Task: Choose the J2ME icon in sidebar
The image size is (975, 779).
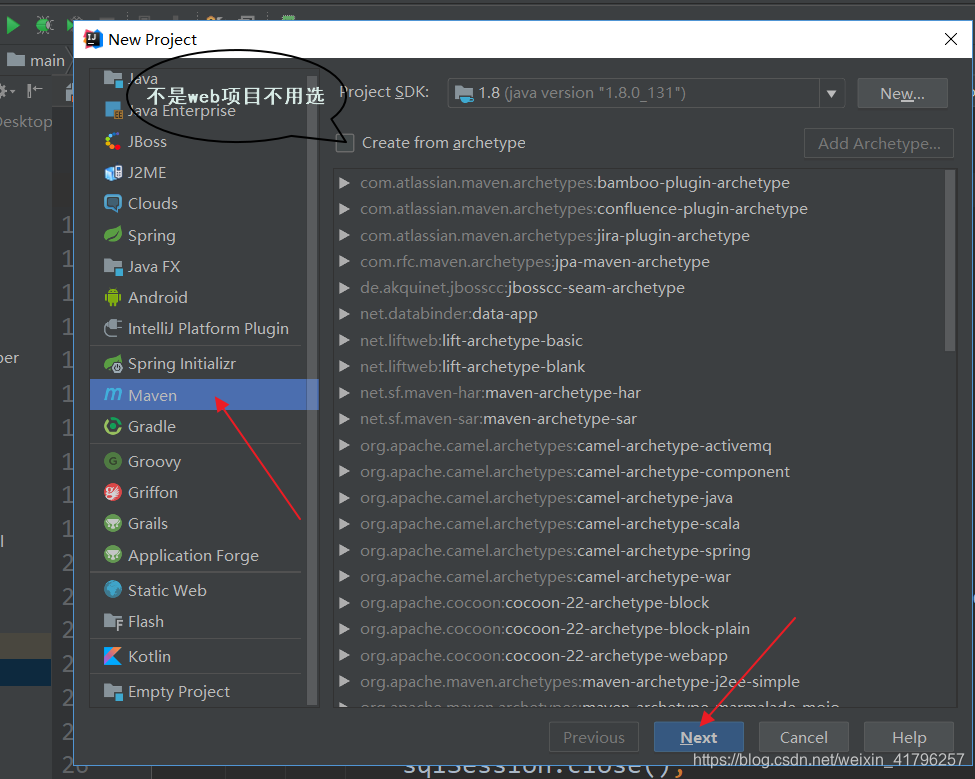Action: [113, 173]
